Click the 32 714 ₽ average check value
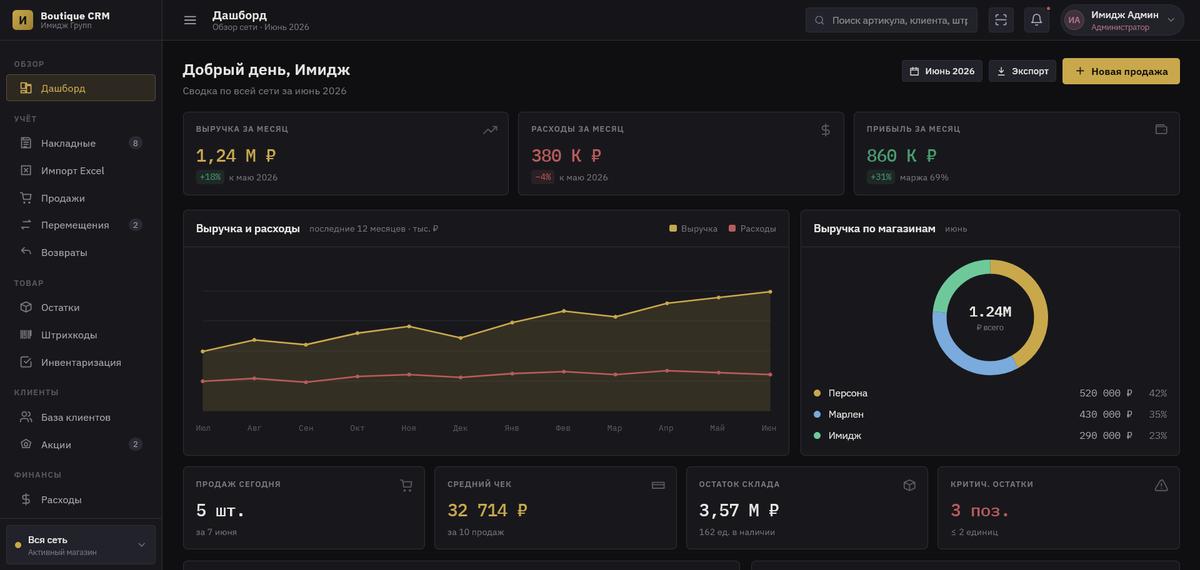The width and height of the screenshot is (1200, 570). pos(487,511)
